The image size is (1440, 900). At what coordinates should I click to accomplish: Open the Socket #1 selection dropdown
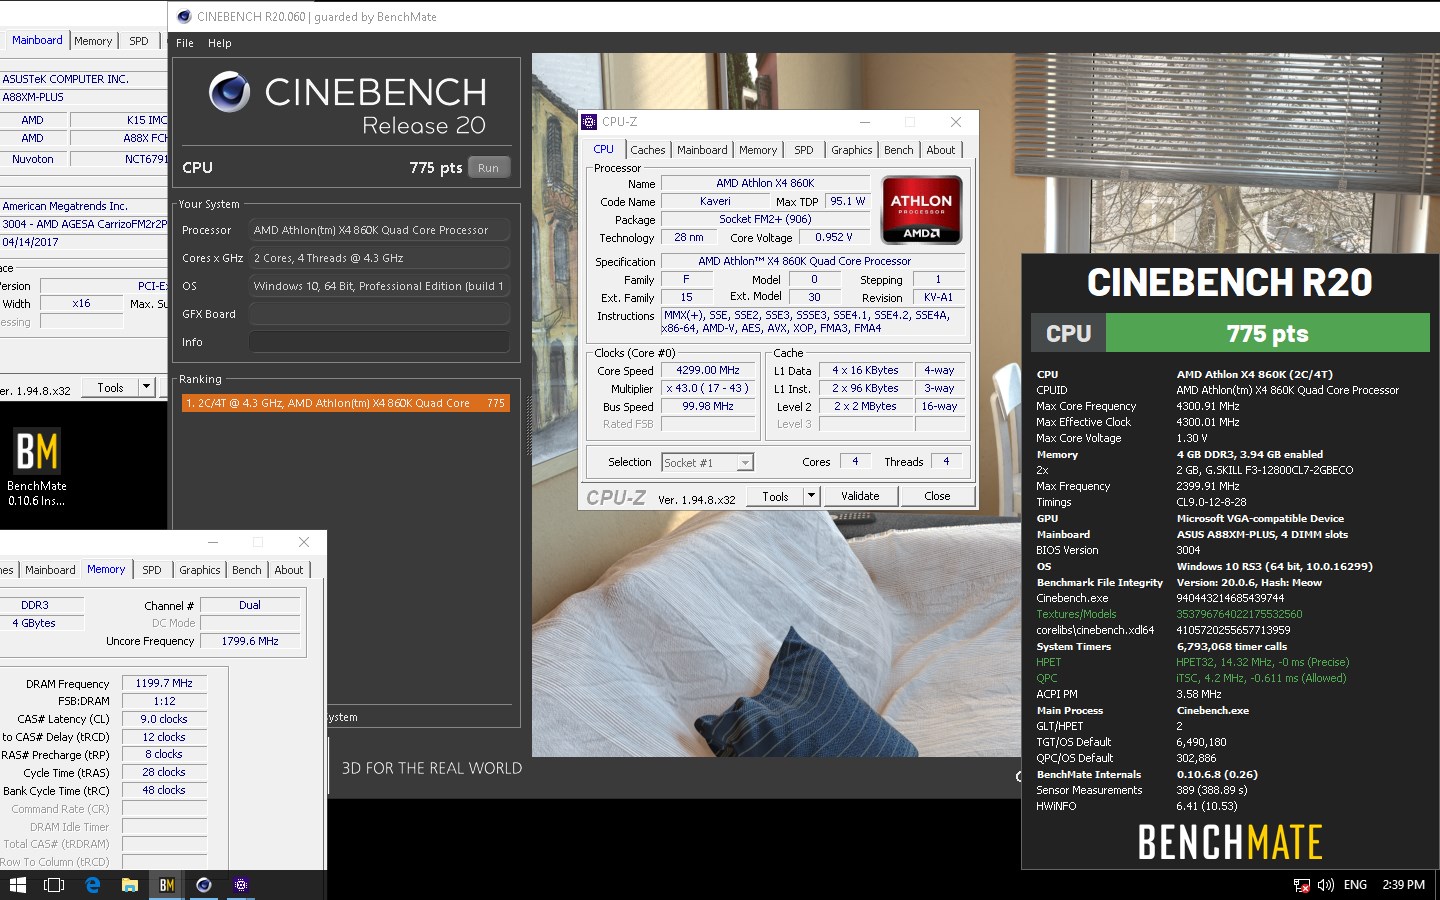click(x=707, y=462)
